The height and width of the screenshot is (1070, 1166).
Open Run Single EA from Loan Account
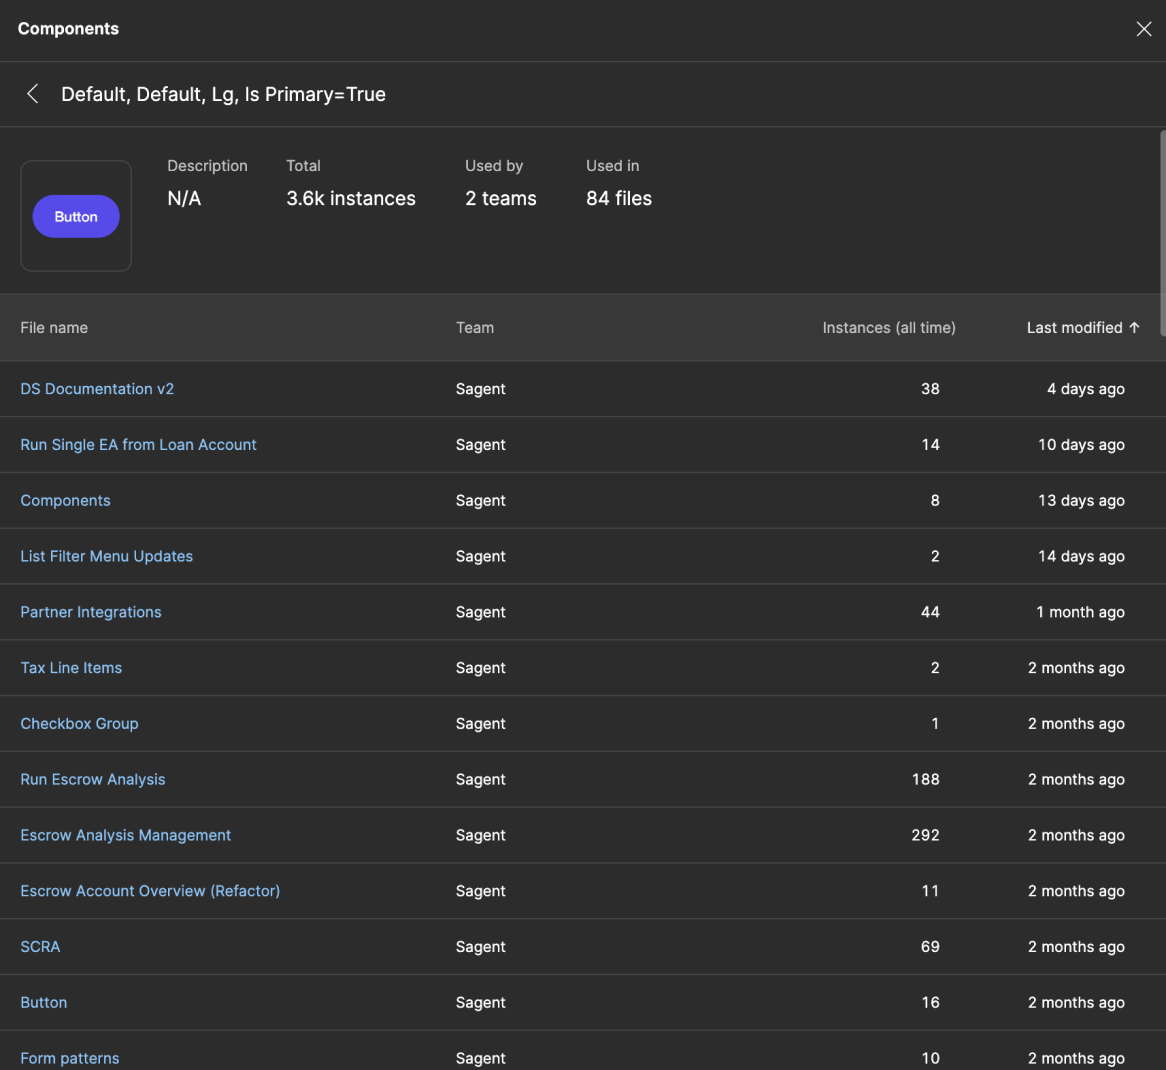point(138,445)
